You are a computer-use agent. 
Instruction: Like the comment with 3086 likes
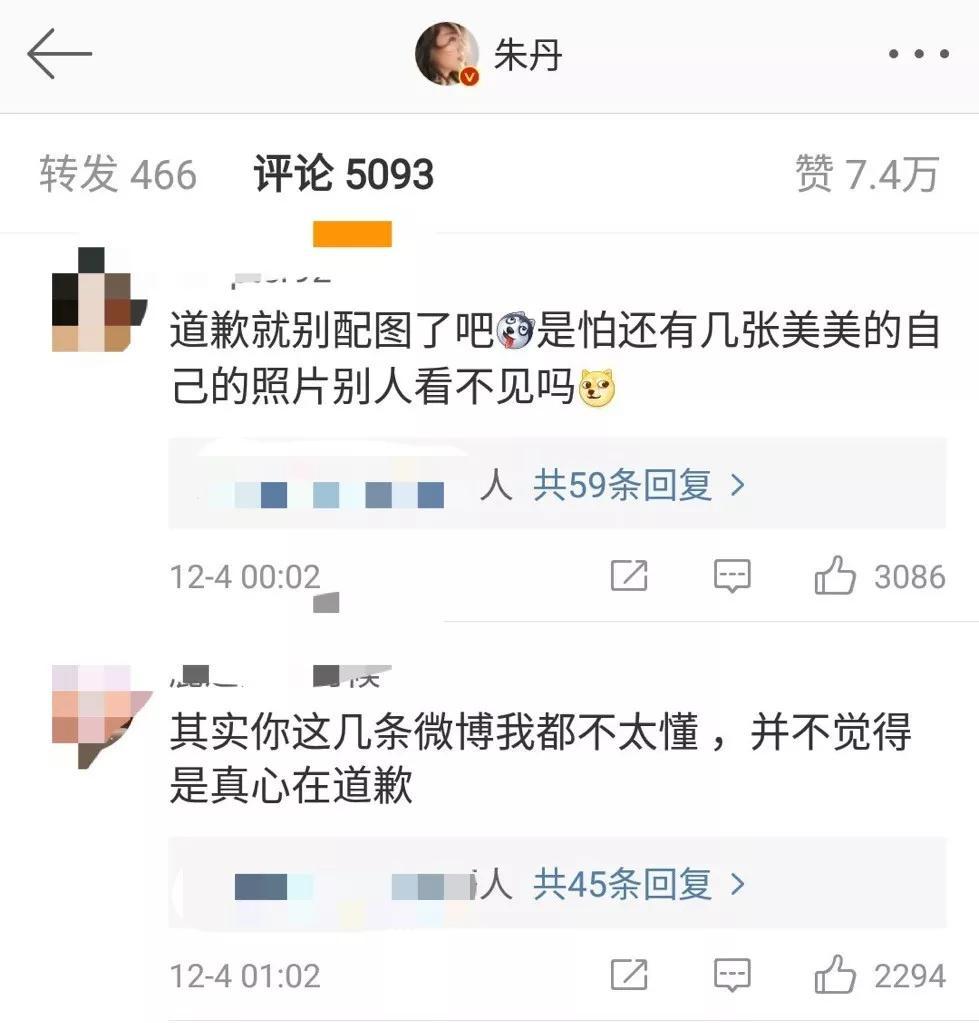point(834,576)
